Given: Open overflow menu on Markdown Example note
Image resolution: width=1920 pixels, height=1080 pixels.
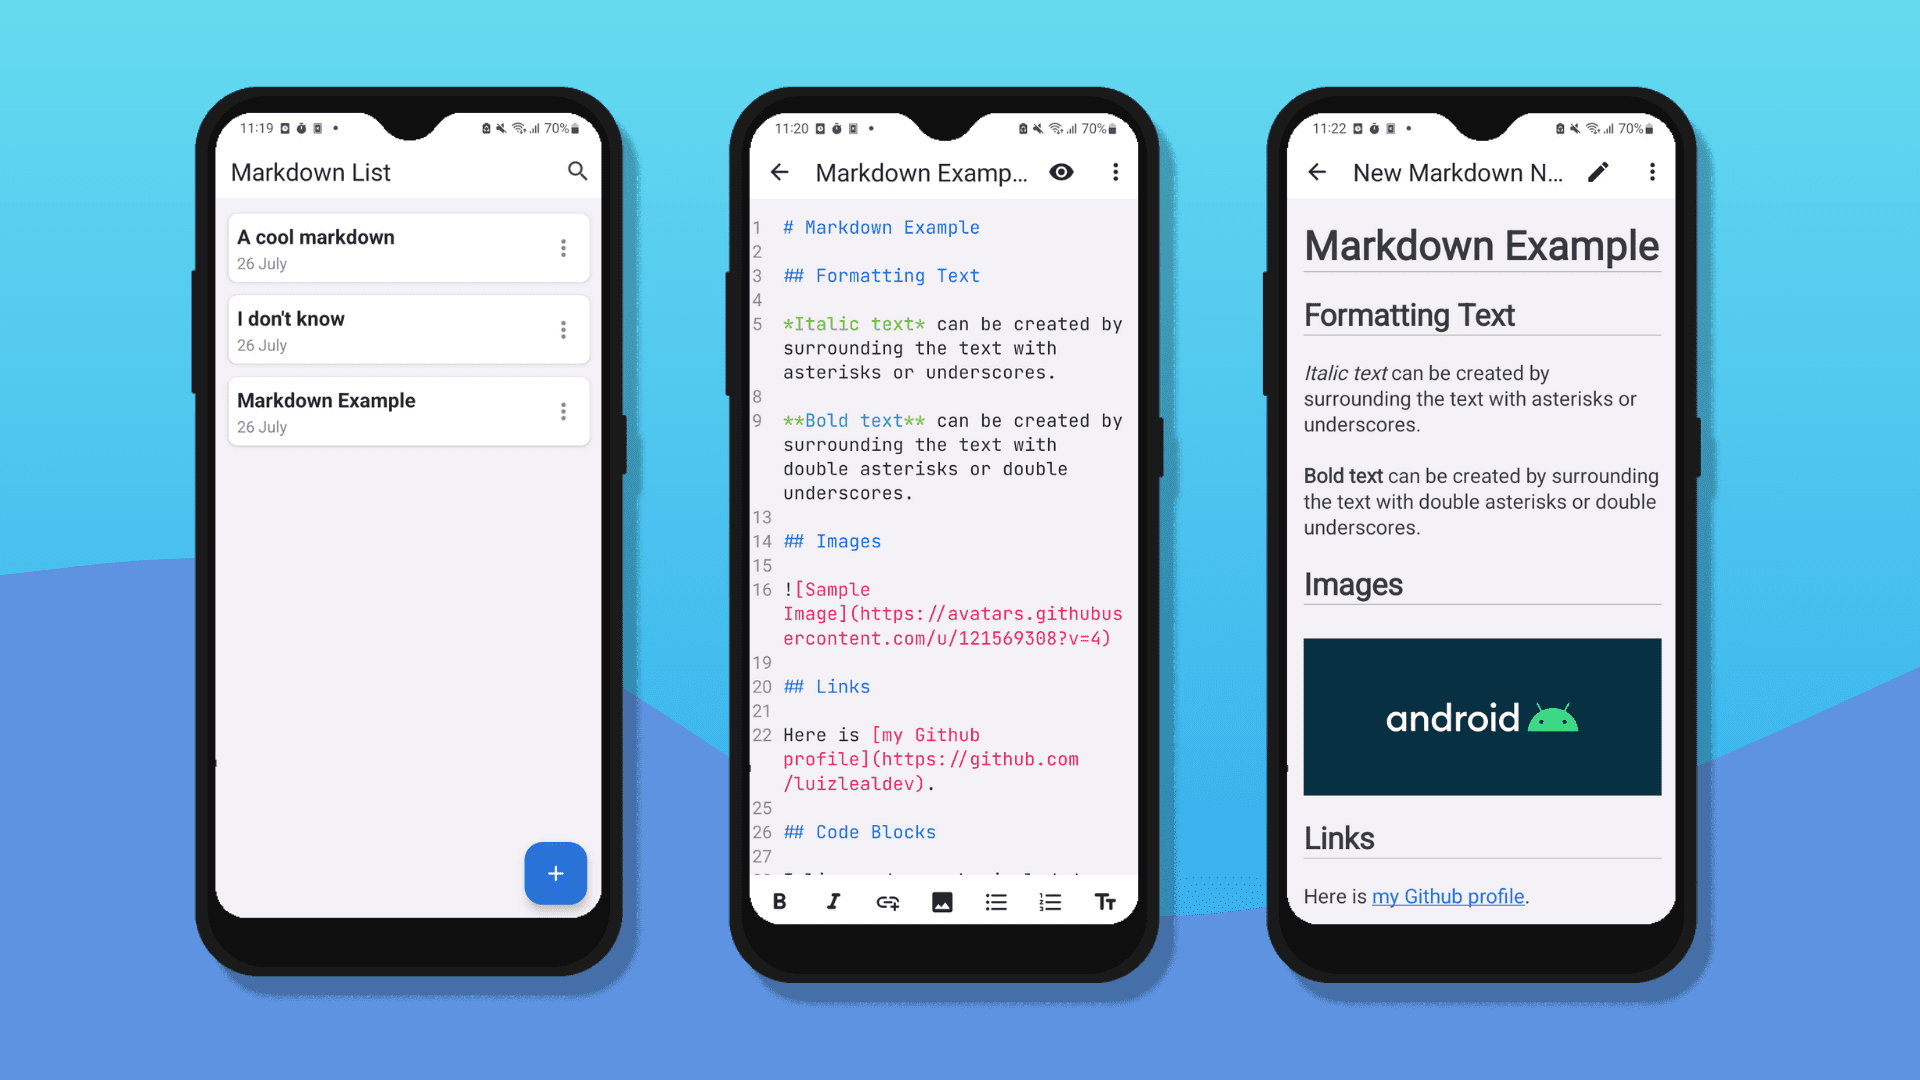Looking at the screenshot, I should click(x=564, y=411).
